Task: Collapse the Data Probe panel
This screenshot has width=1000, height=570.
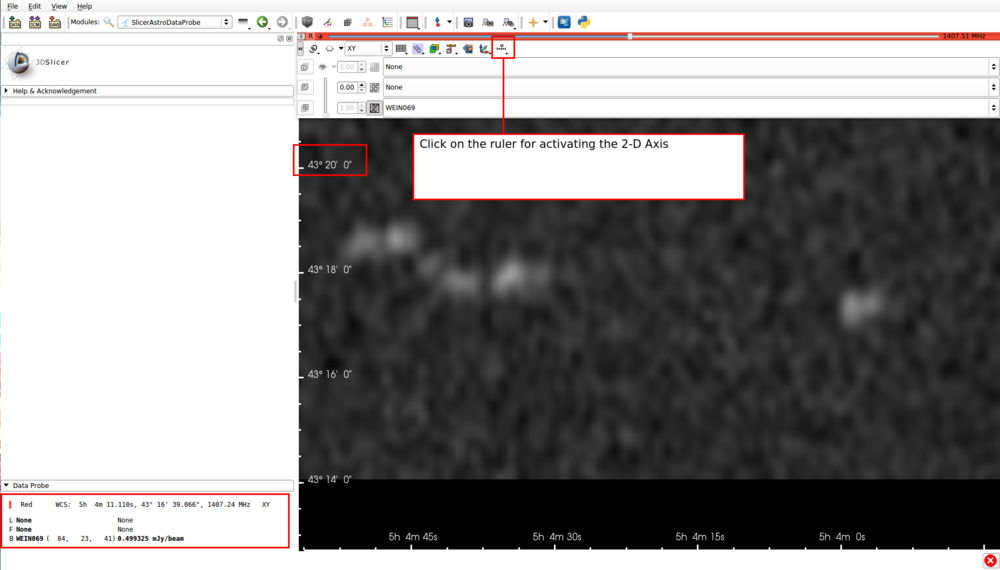Action: coord(30,485)
